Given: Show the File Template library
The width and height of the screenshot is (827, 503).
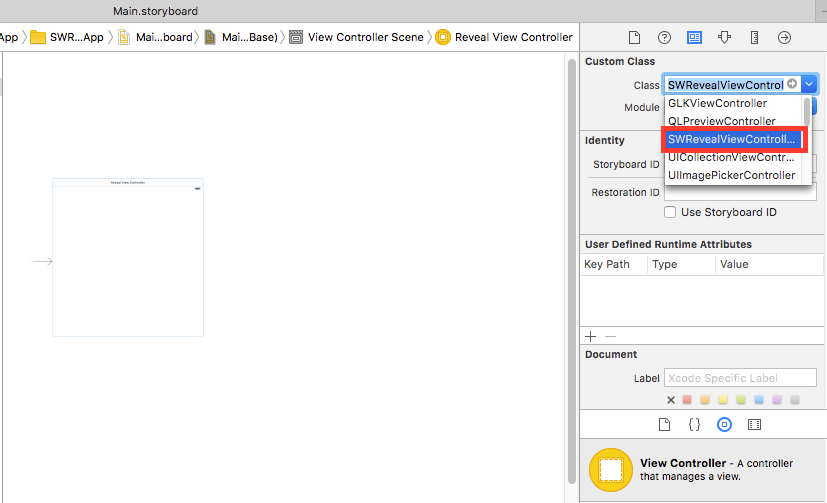Looking at the screenshot, I should (664, 424).
